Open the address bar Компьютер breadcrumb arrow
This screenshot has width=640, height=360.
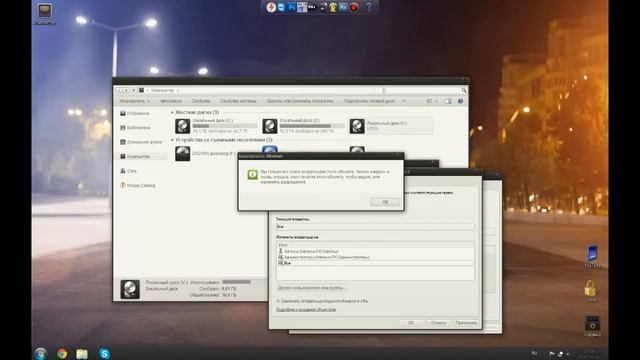(x=178, y=90)
